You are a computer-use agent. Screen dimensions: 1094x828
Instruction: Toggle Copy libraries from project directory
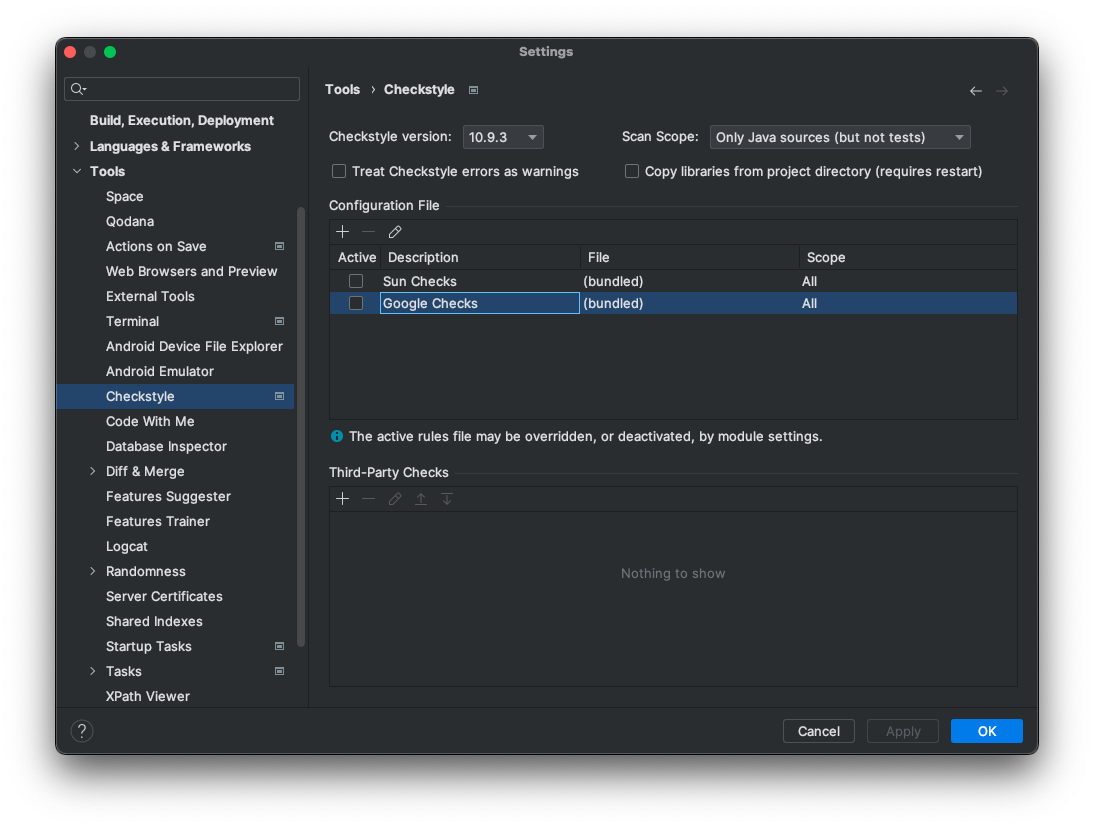click(632, 171)
